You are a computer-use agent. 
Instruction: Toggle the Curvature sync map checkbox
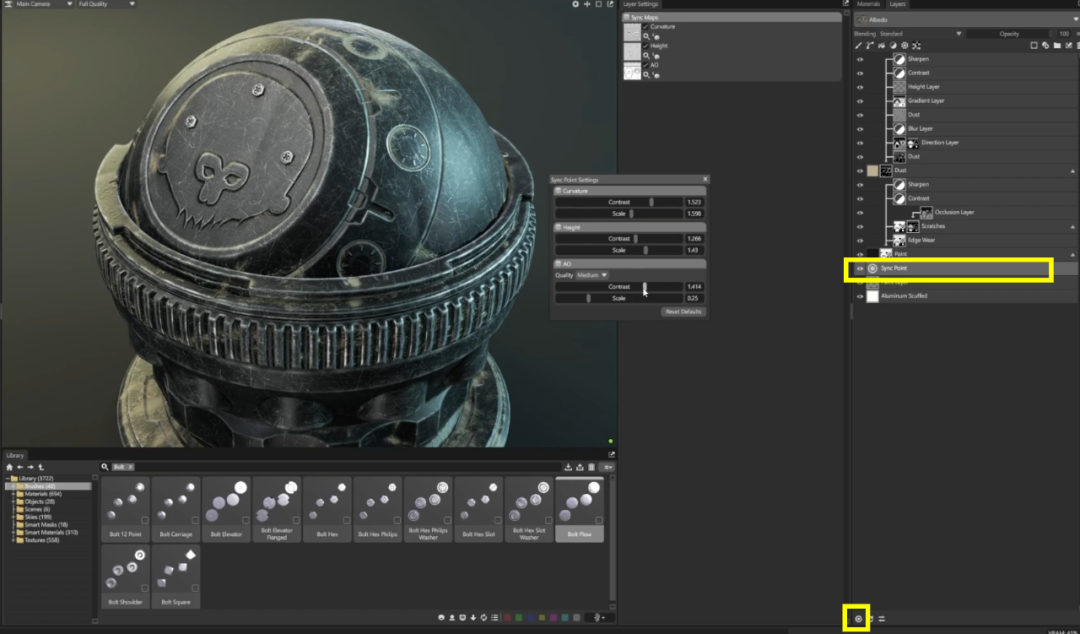(x=645, y=27)
